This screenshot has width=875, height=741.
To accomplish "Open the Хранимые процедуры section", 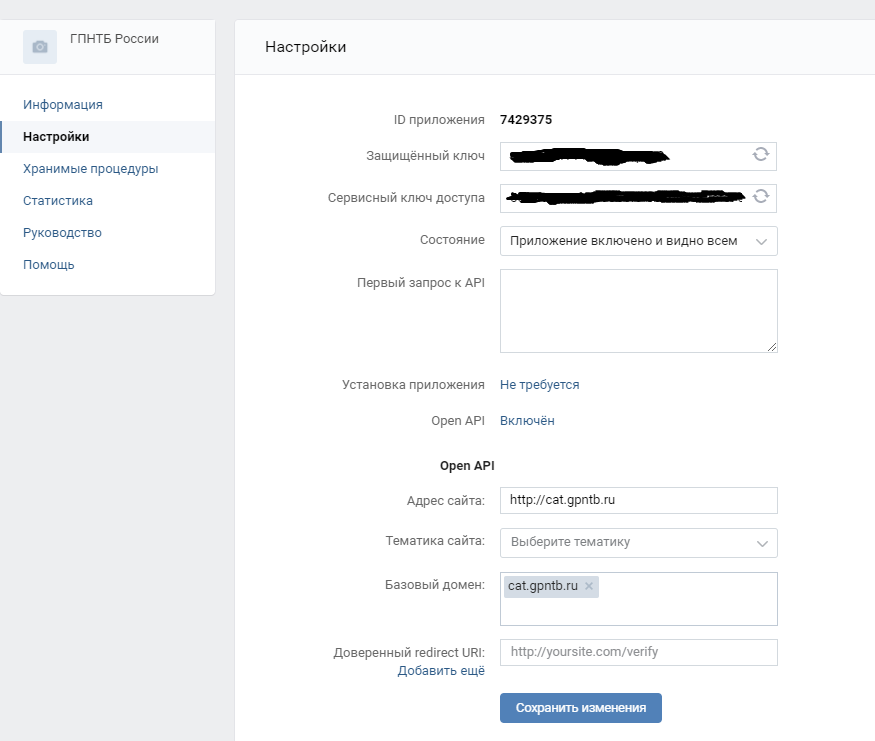I will [90, 169].
